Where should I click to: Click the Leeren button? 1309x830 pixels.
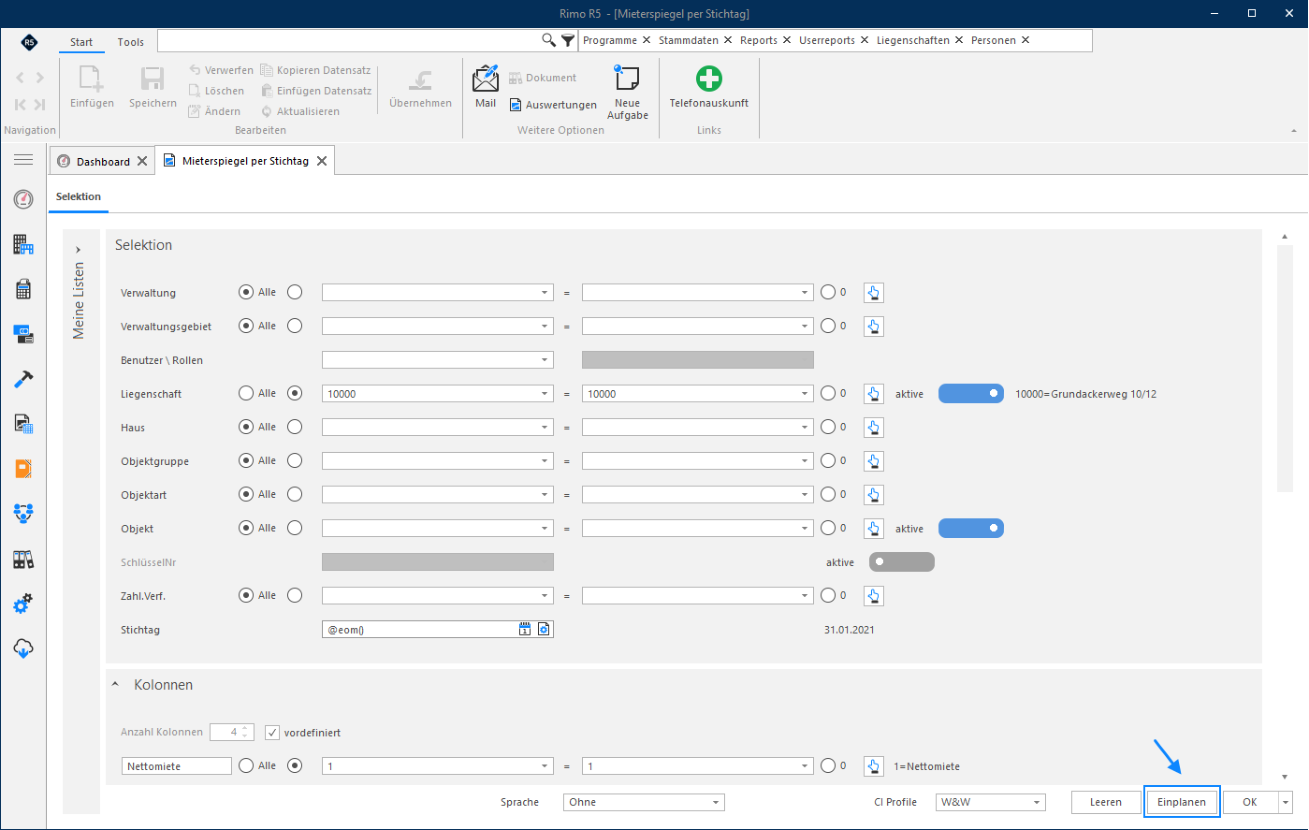[x=1106, y=802]
